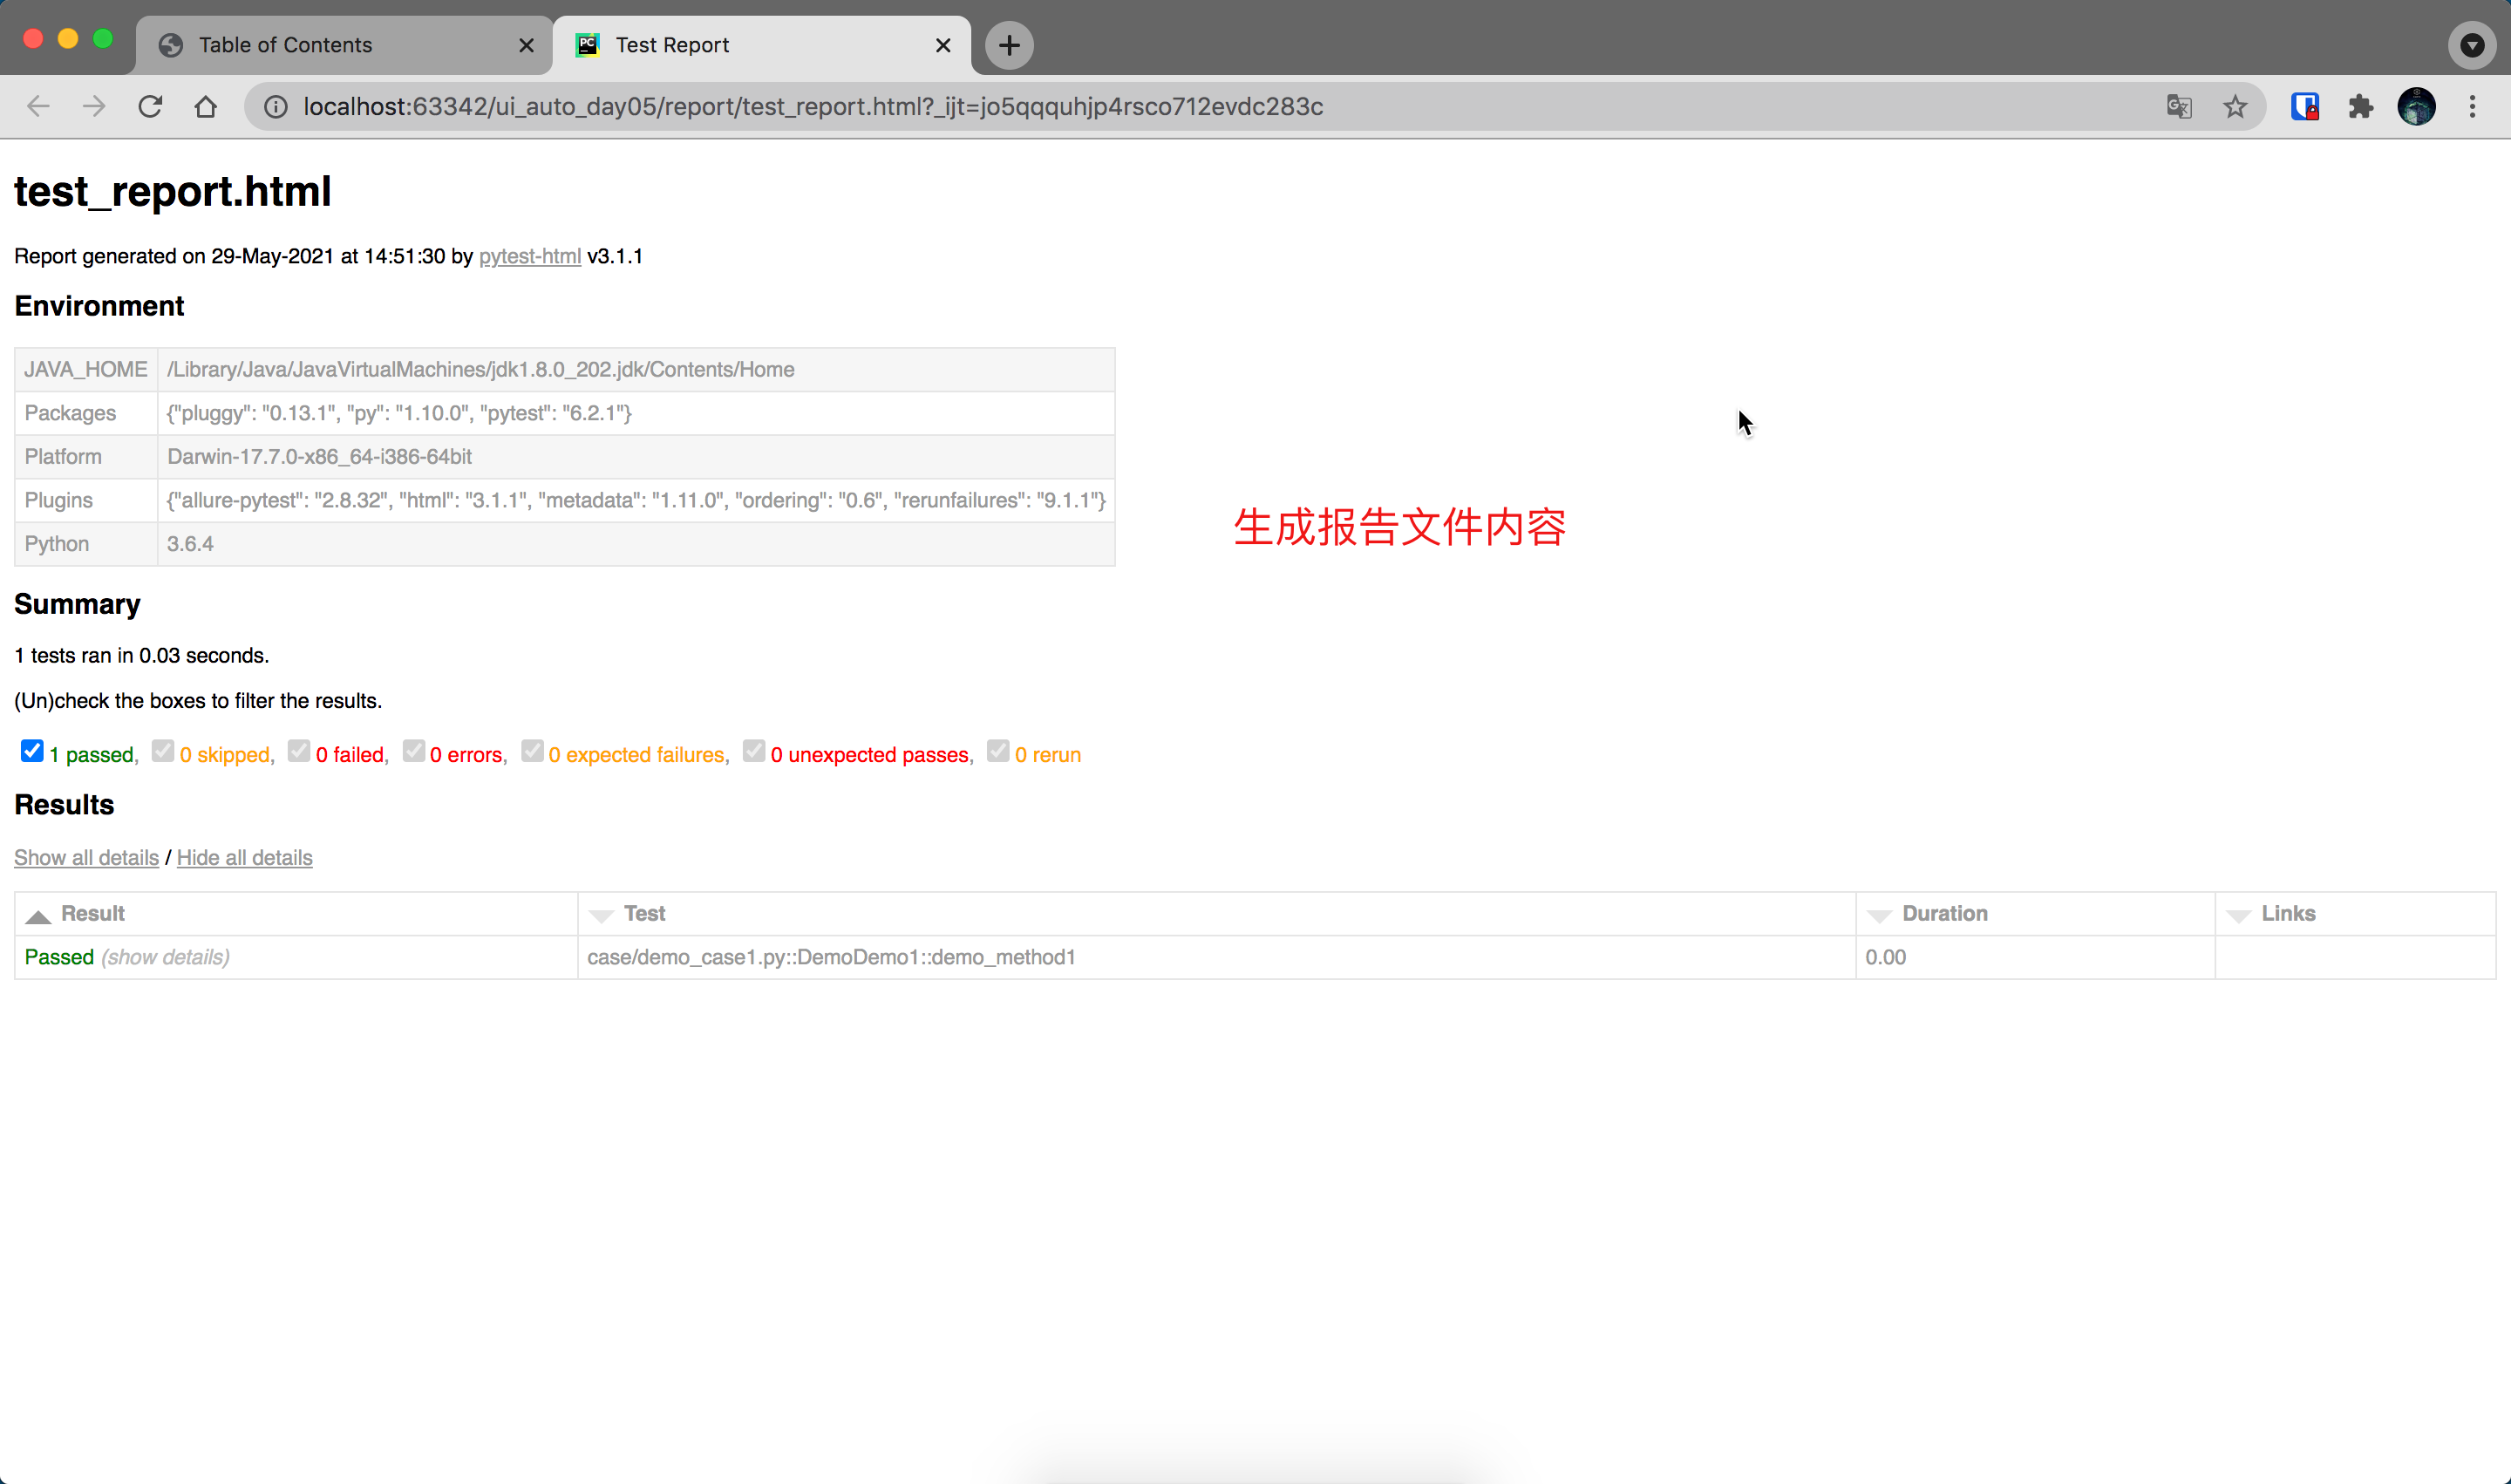Uncheck the 1 passed filter checkbox
The height and width of the screenshot is (1484, 2511).
click(x=32, y=751)
